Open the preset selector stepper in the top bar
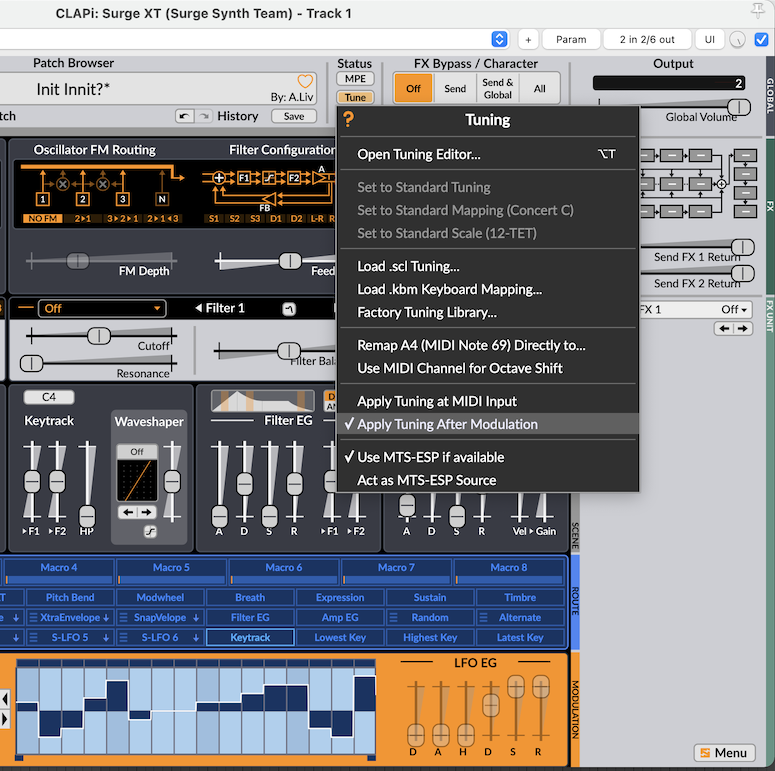This screenshot has width=775, height=771. click(x=500, y=40)
